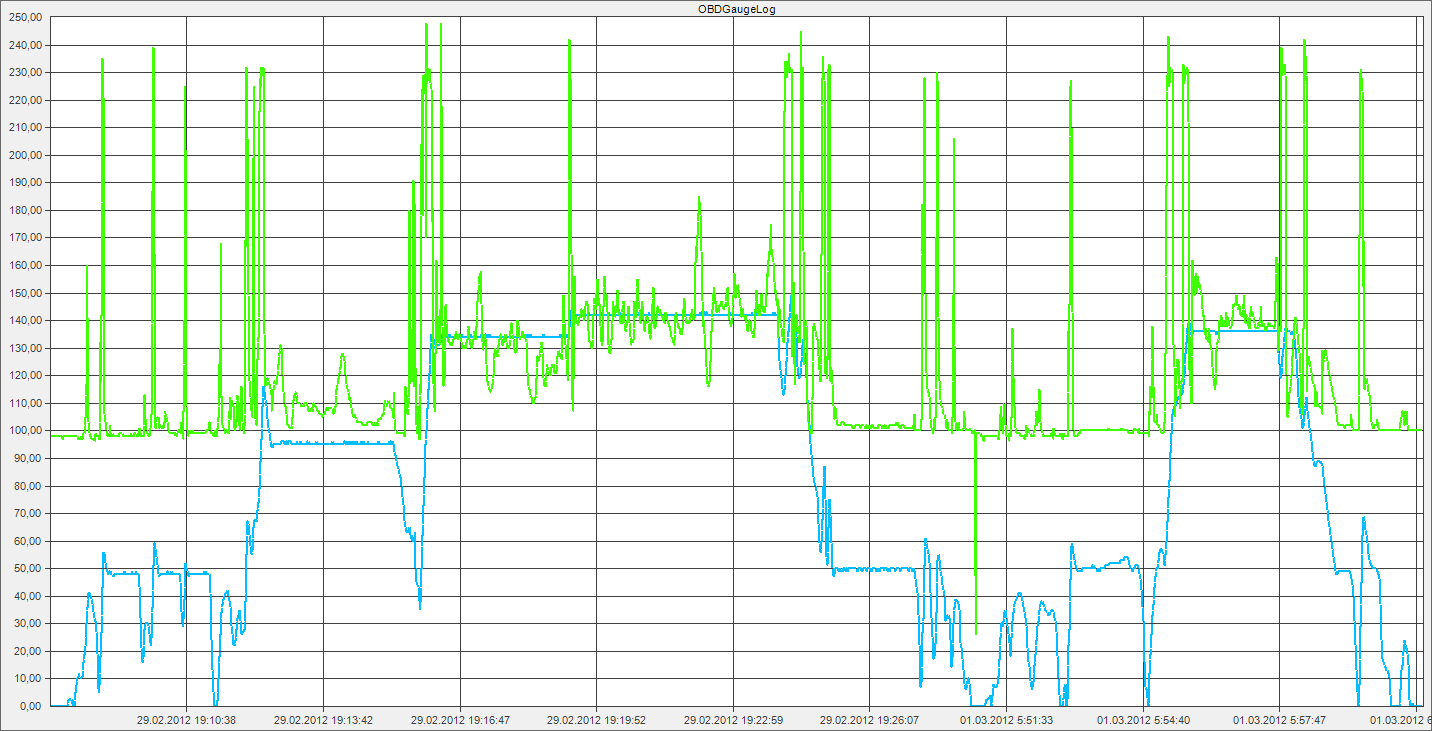Select the 29.02.2012 19:22:59 axis label
1432x731 pixels.
tap(733, 719)
